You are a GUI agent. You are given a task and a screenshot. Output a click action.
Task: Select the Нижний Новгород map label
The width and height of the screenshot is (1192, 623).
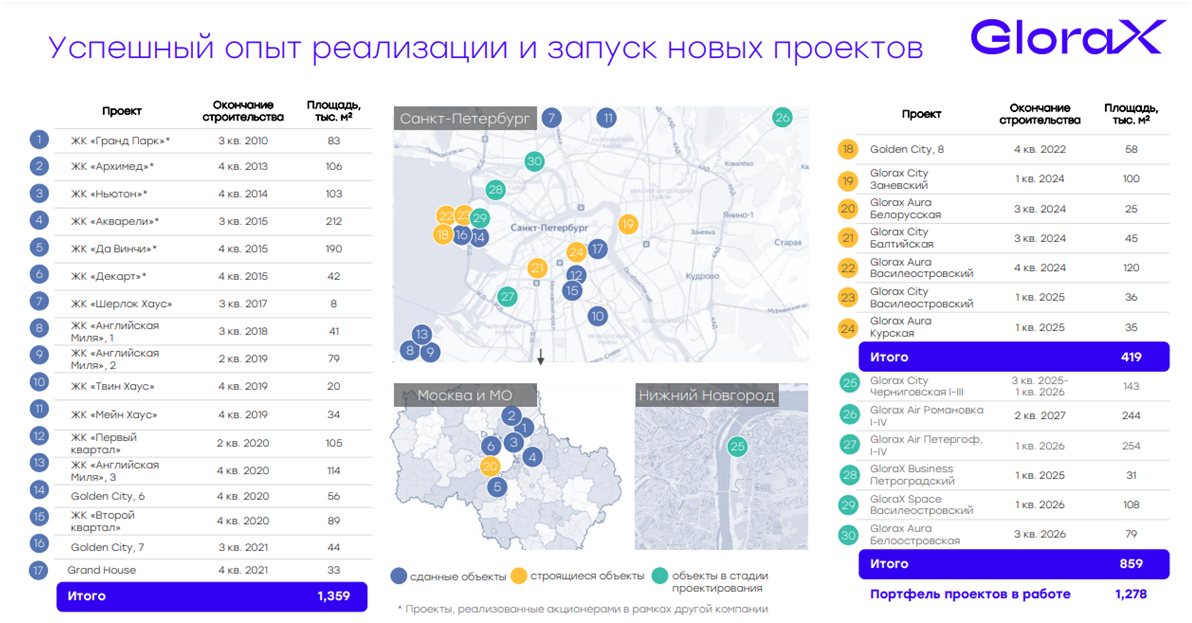coord(706,395)
